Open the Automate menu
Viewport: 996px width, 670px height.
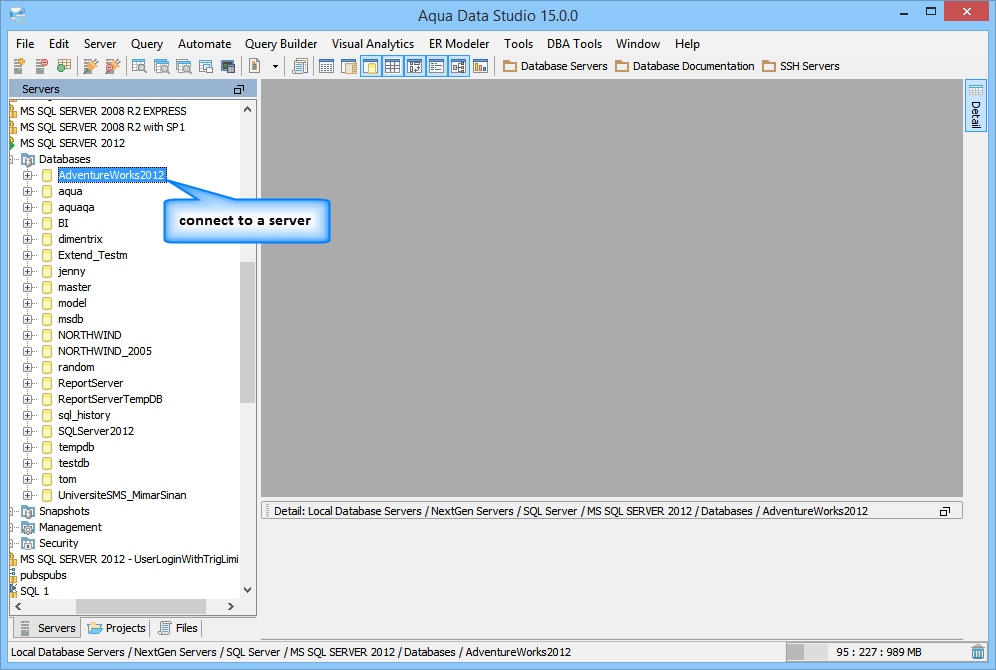[205, 44]
